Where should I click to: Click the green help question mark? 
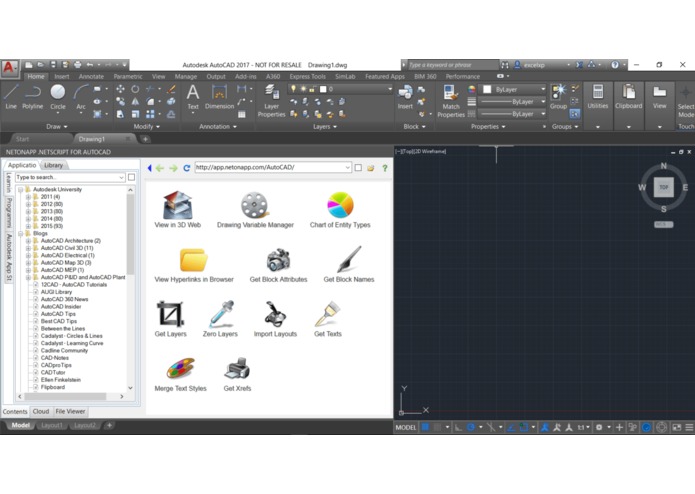click(x=385, y=168)
